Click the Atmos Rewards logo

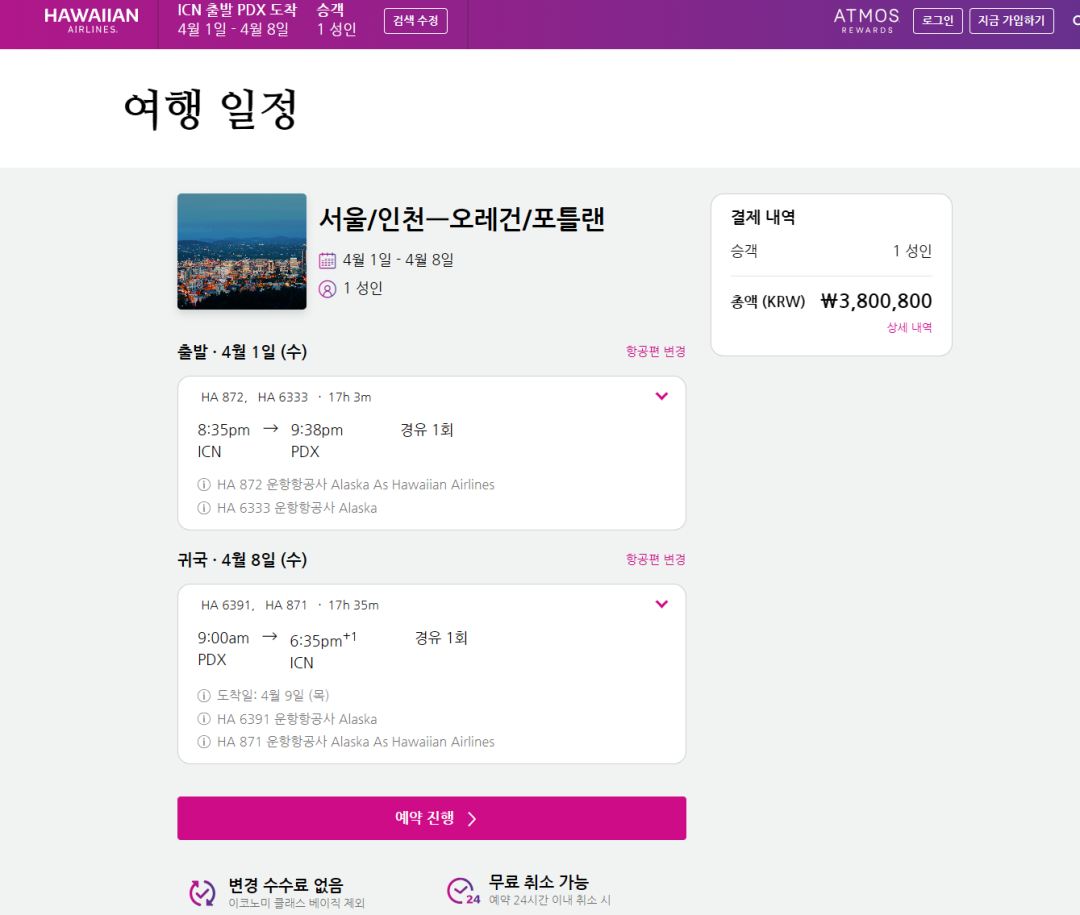point(866,21)
